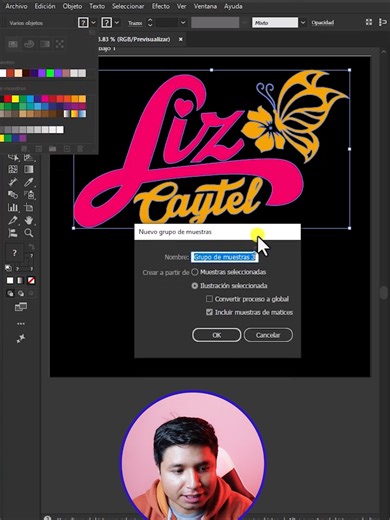The image size is (390, 520).
Task: Select the Slice tool
Action: (13, 220)
